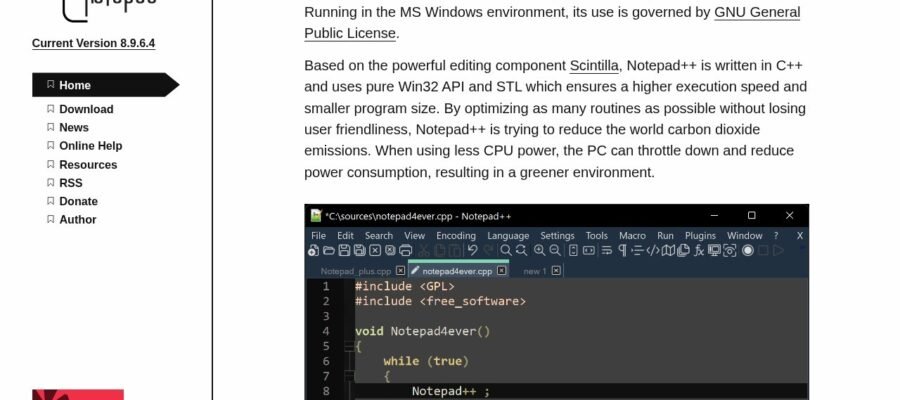Open the ? help menu
The width and height of the screenshot is (900, 400).
pos(776,235)
